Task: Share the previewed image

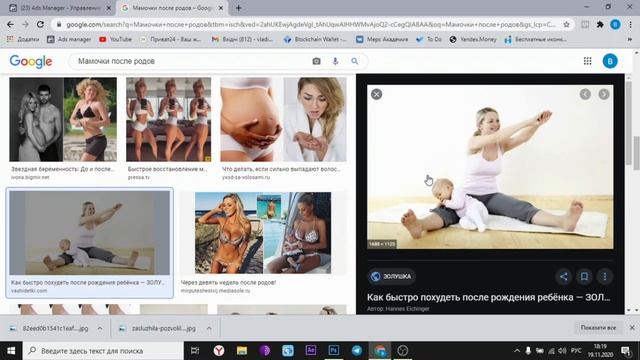Action: click(564, 276)
